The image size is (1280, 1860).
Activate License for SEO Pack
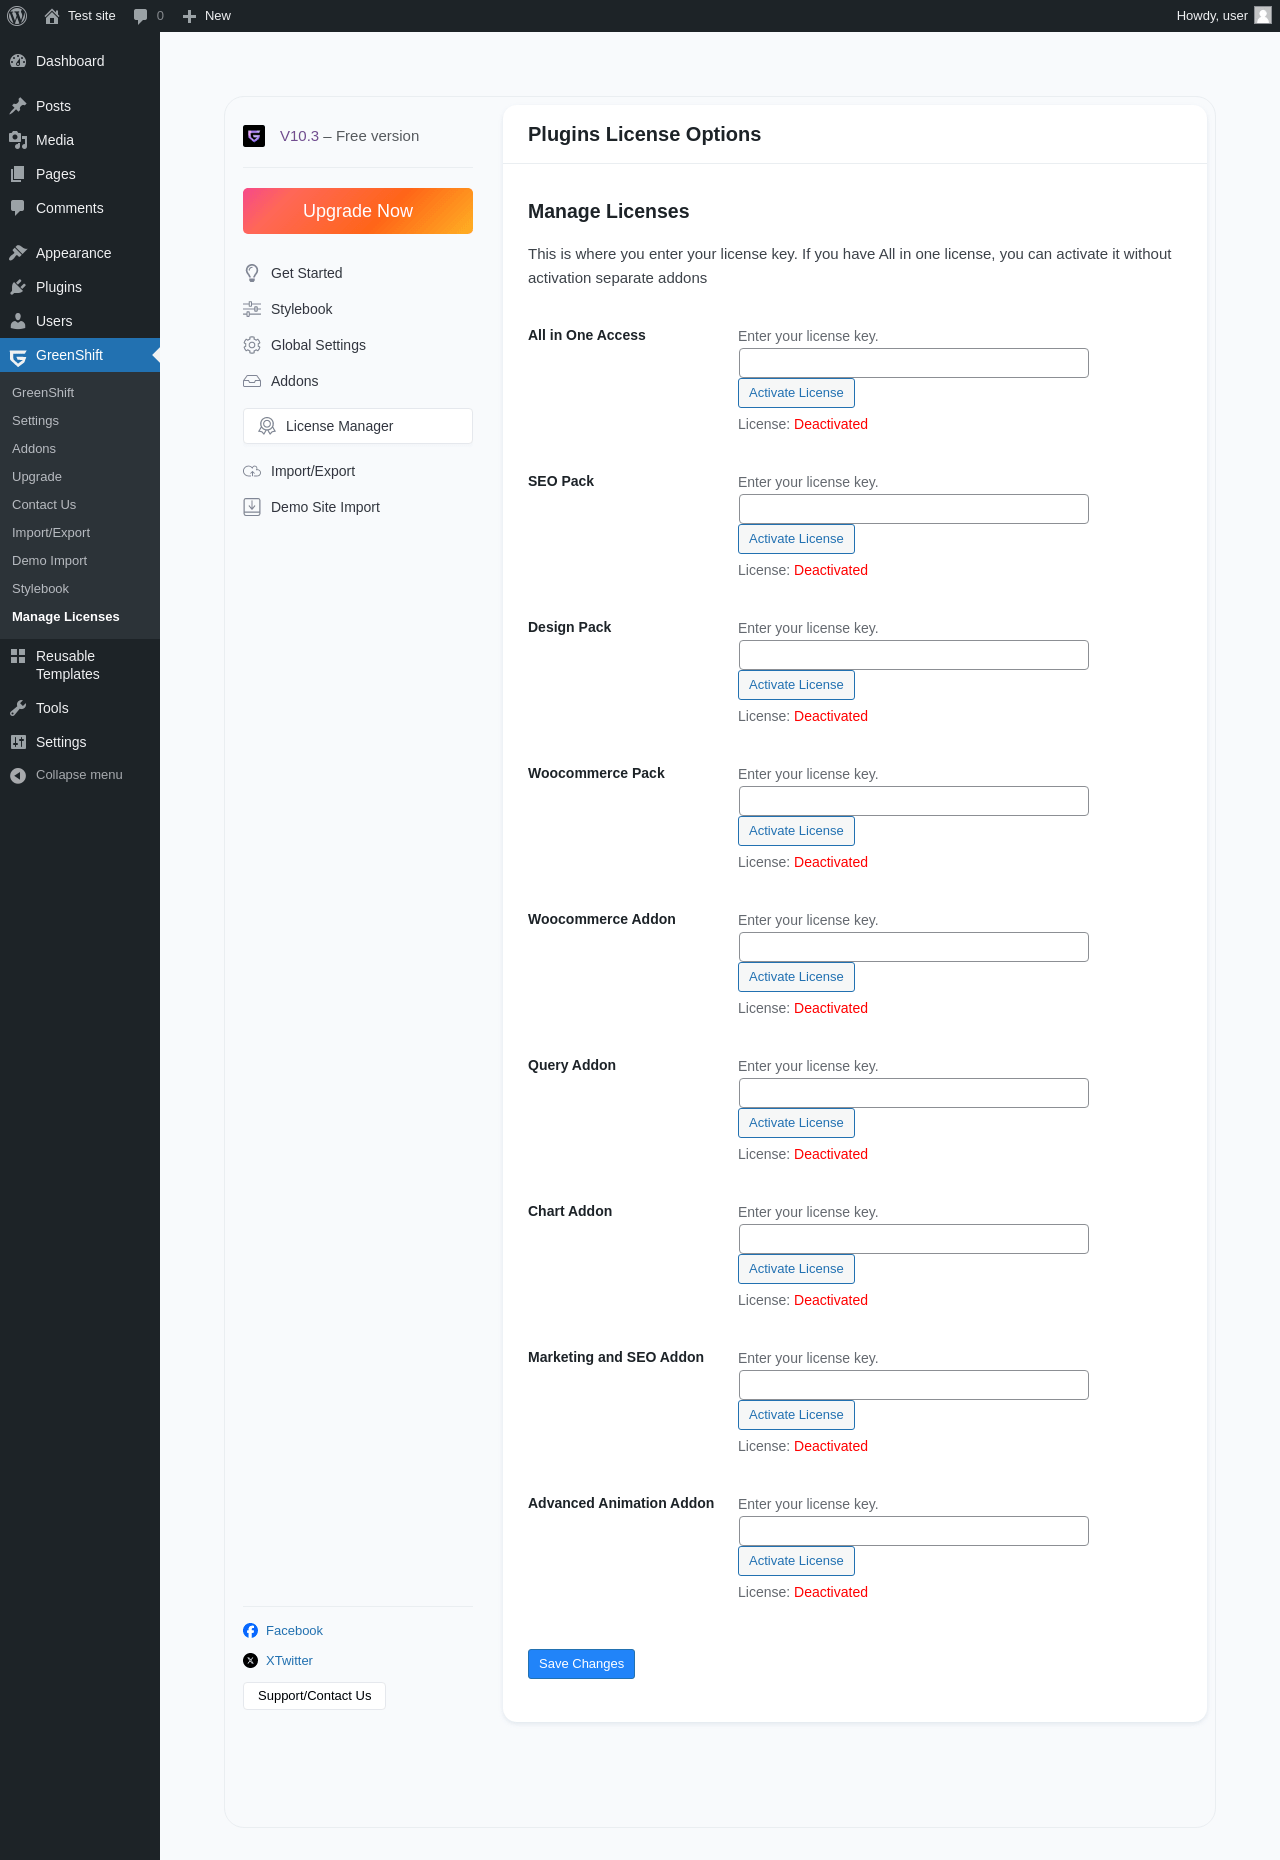pos(796,539)
